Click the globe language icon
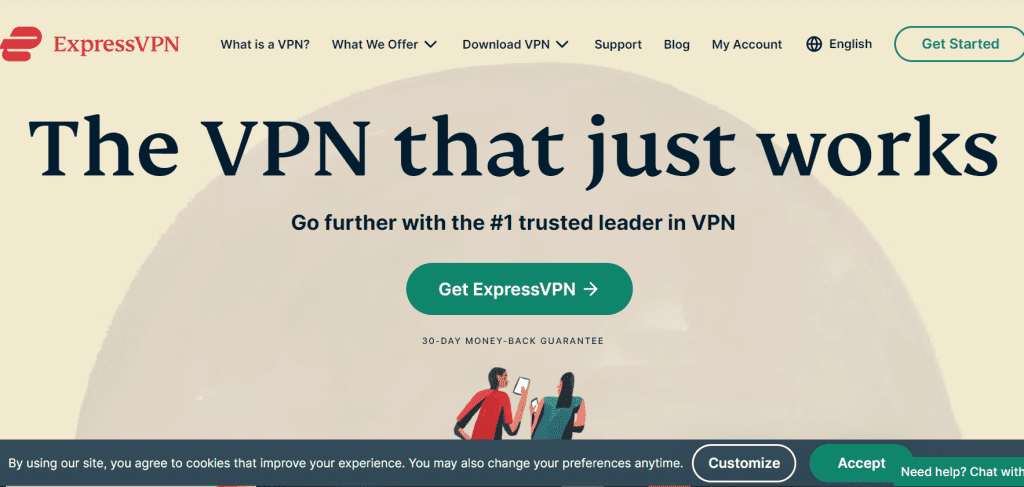The width and height of the screenshot is (1024, 487). pyautogui.click(x=814, y=44)
